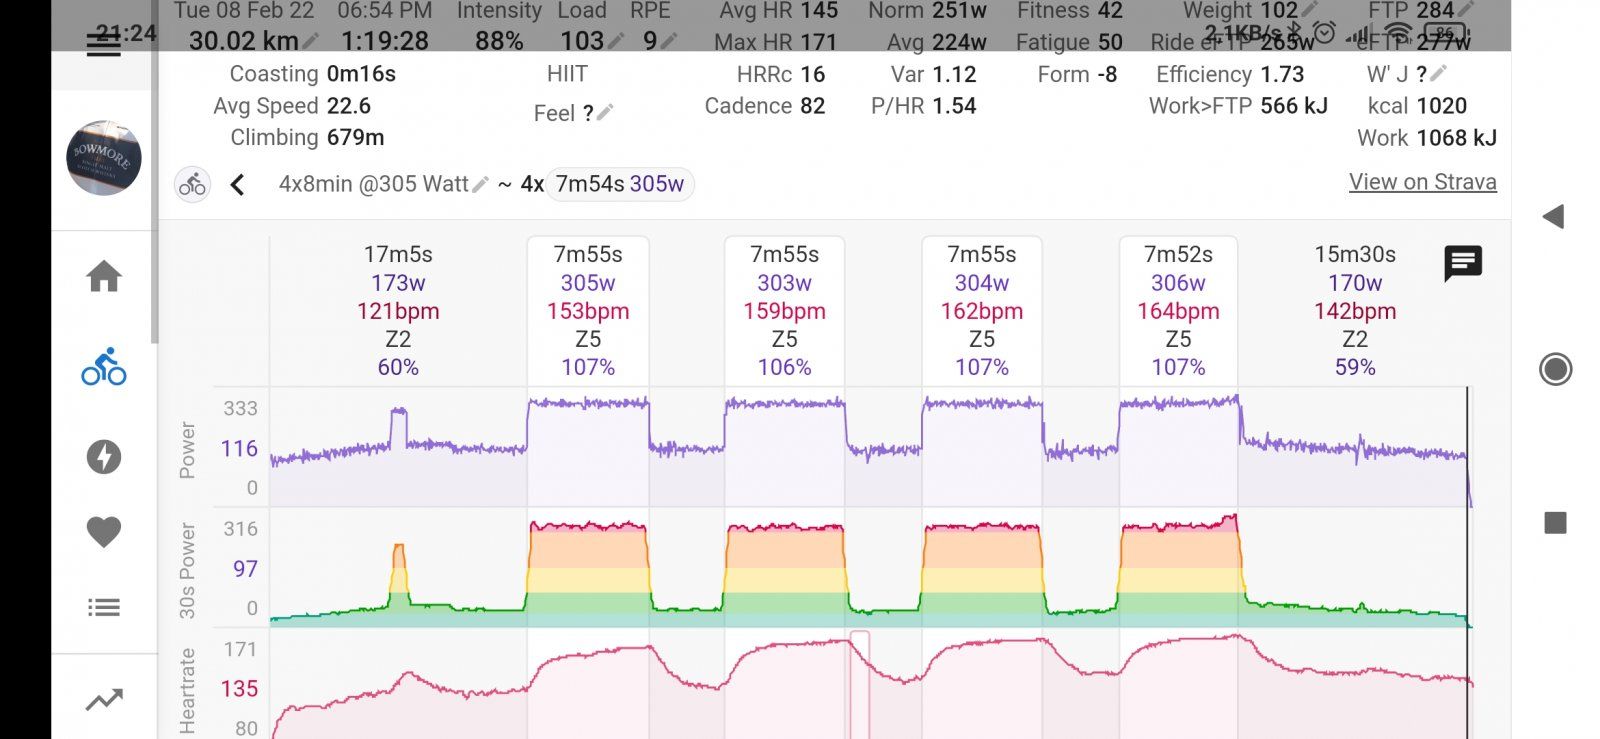Click the heart rate cursor marker
The width and height of the screenshot is (1600, 739).
coord(859,685)
